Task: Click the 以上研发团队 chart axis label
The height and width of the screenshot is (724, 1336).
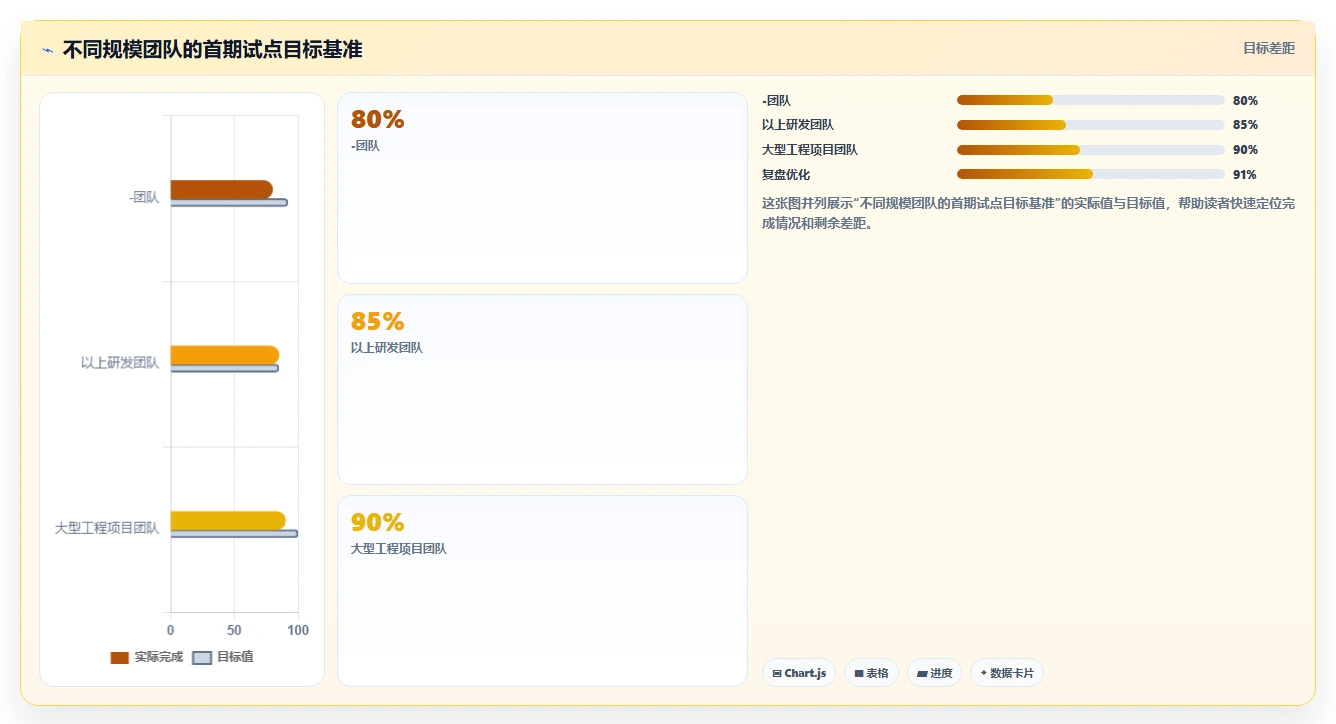Action: coord(120,362)
